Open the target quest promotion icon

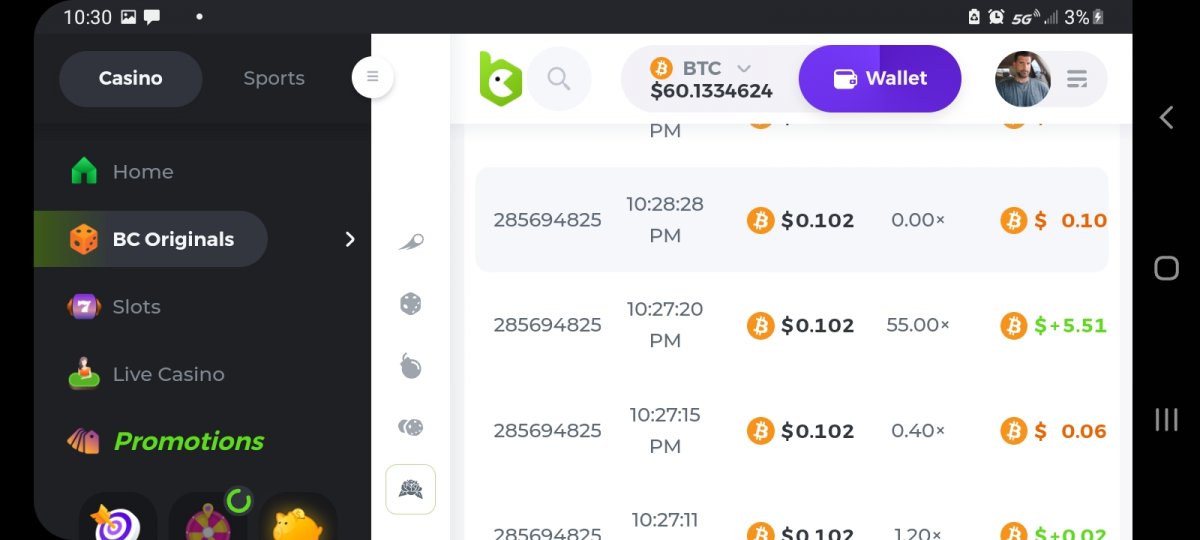[x=118, y=520]
